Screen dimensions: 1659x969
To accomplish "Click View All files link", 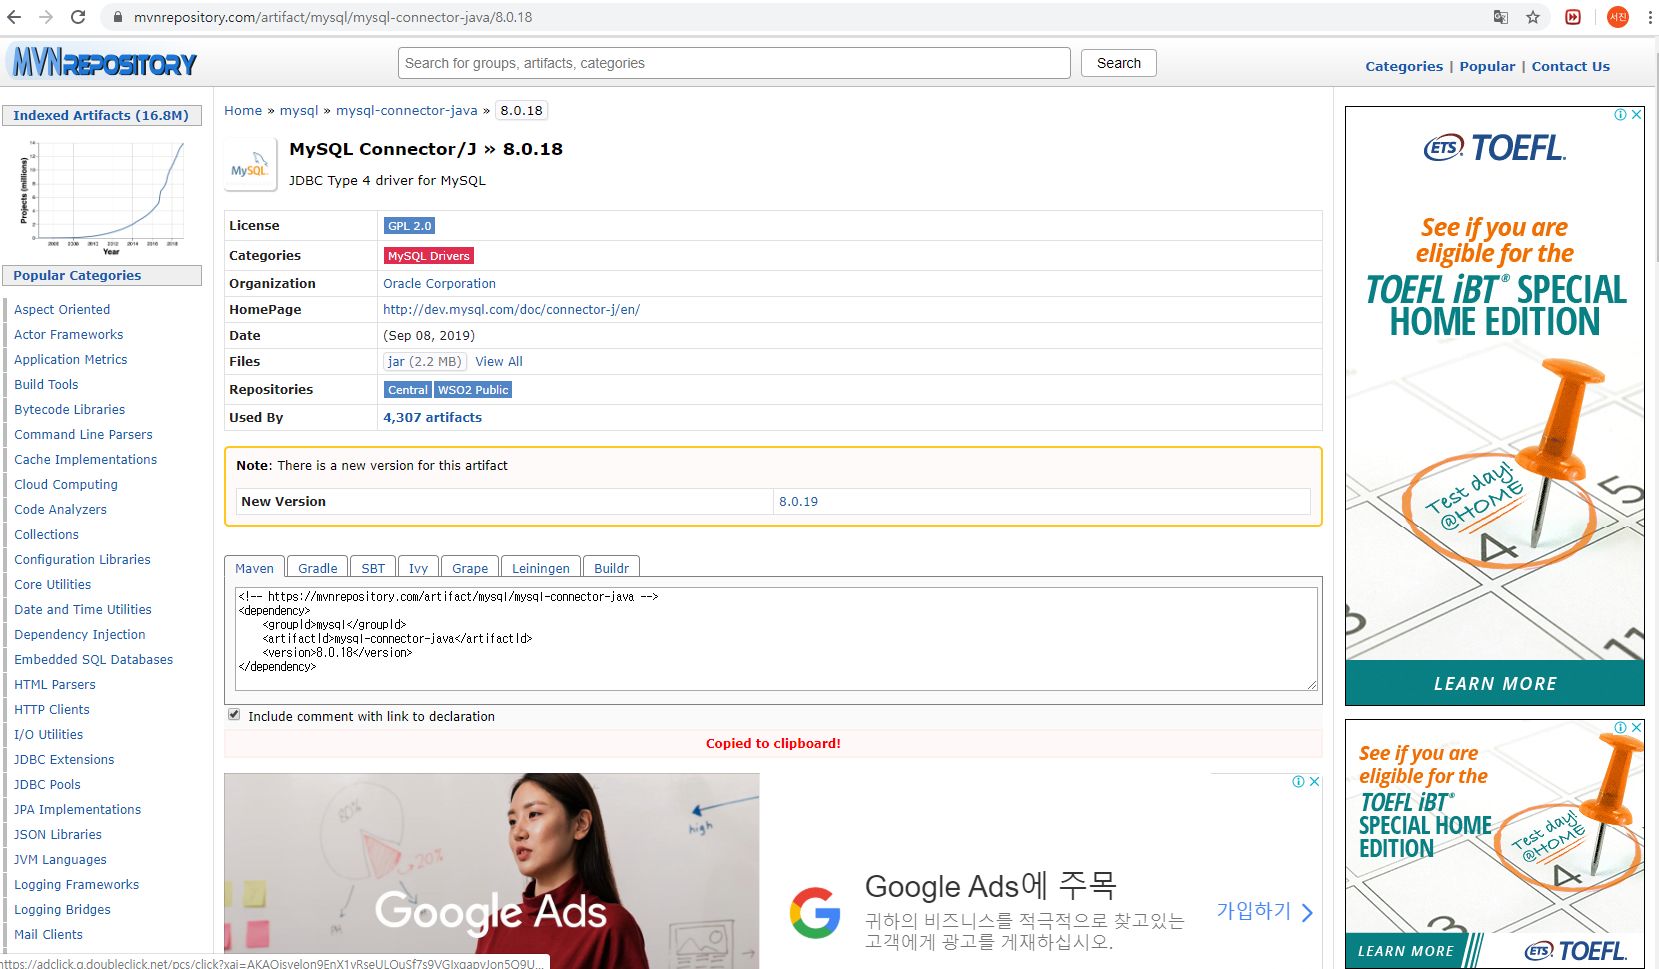I will pos(499,362).
